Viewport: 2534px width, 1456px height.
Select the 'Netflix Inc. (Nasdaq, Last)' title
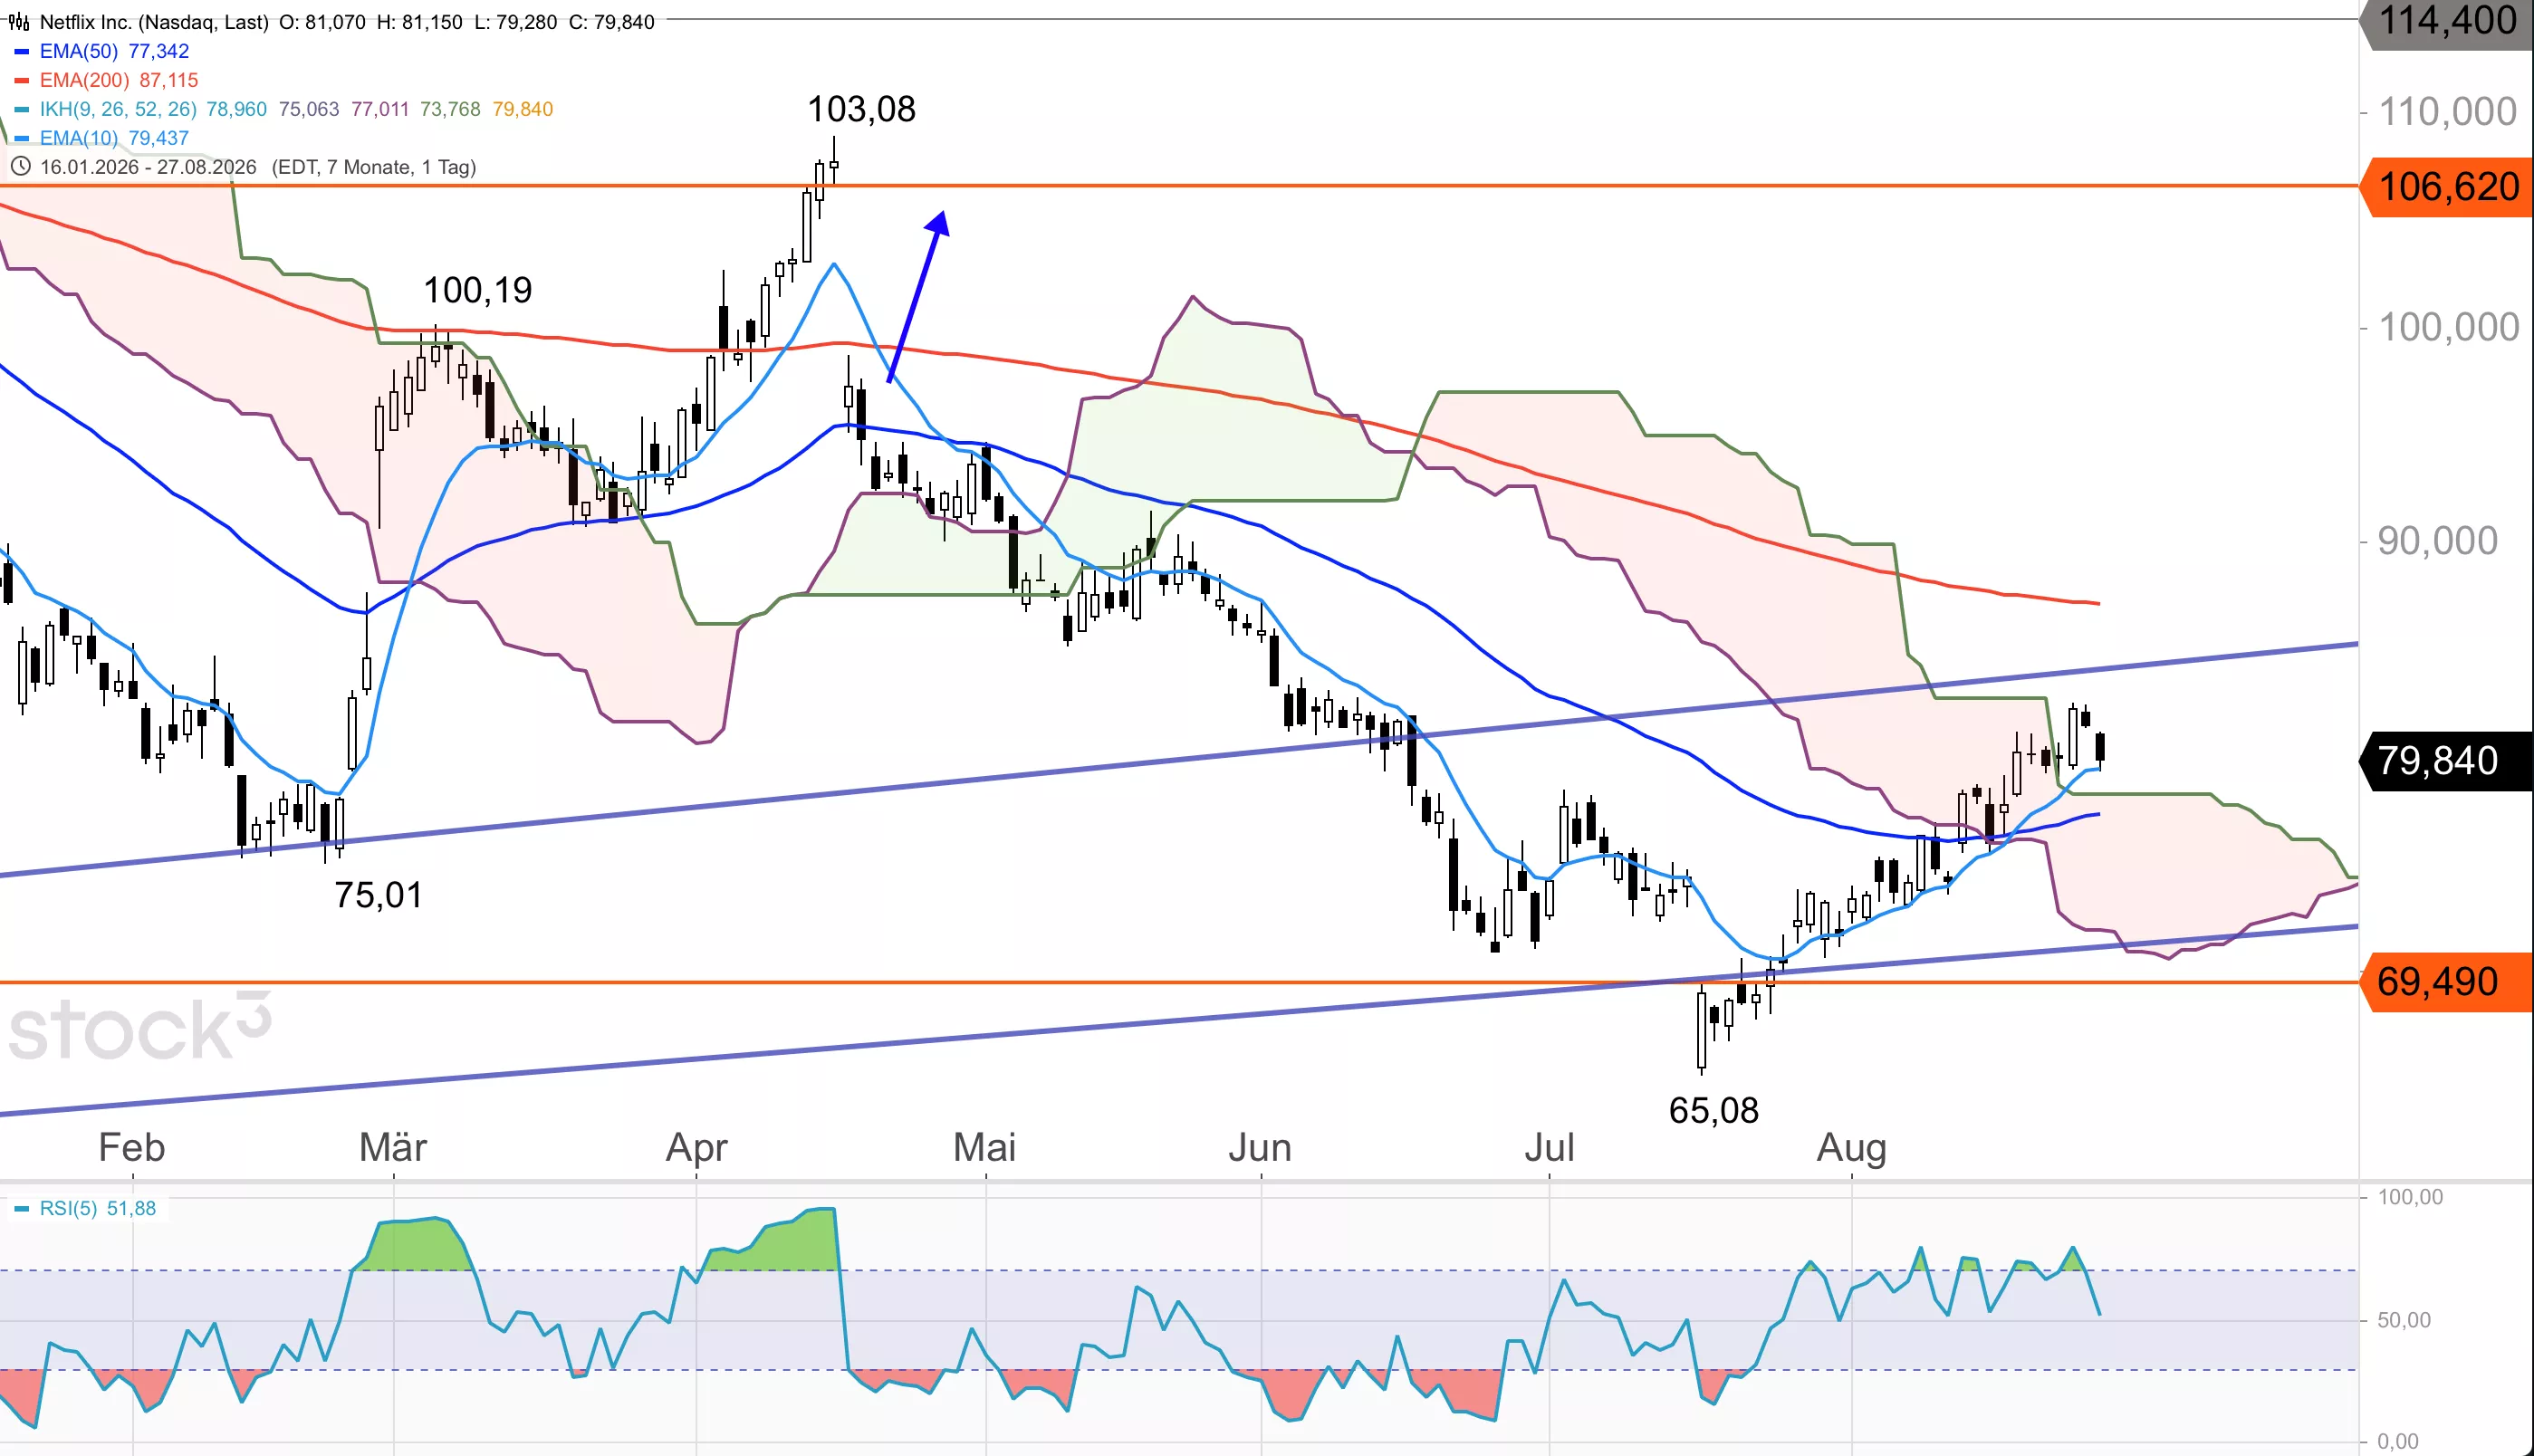154,22
